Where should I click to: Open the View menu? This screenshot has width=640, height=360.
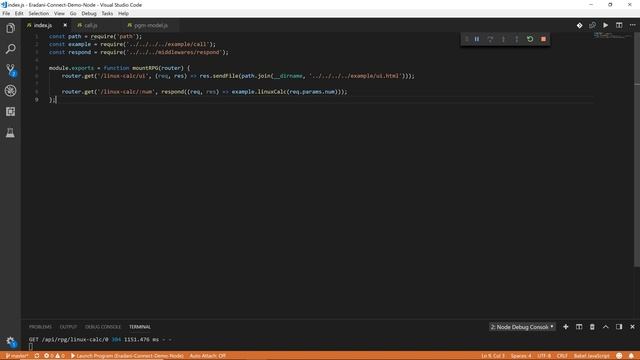[59, 13]
